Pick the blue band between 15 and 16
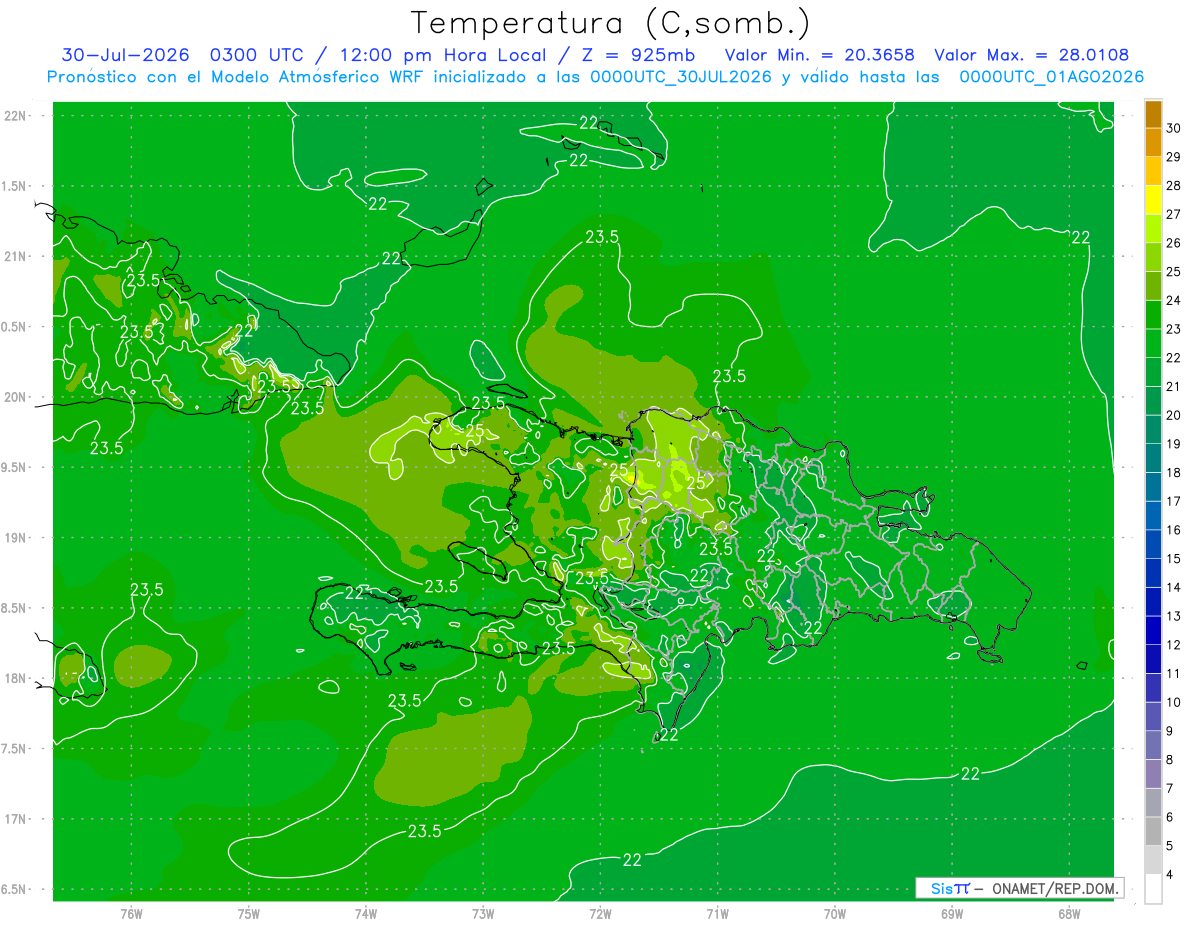Image resolution: width=1200 pixels, height=927 pixels. (x=1153, y=545)
